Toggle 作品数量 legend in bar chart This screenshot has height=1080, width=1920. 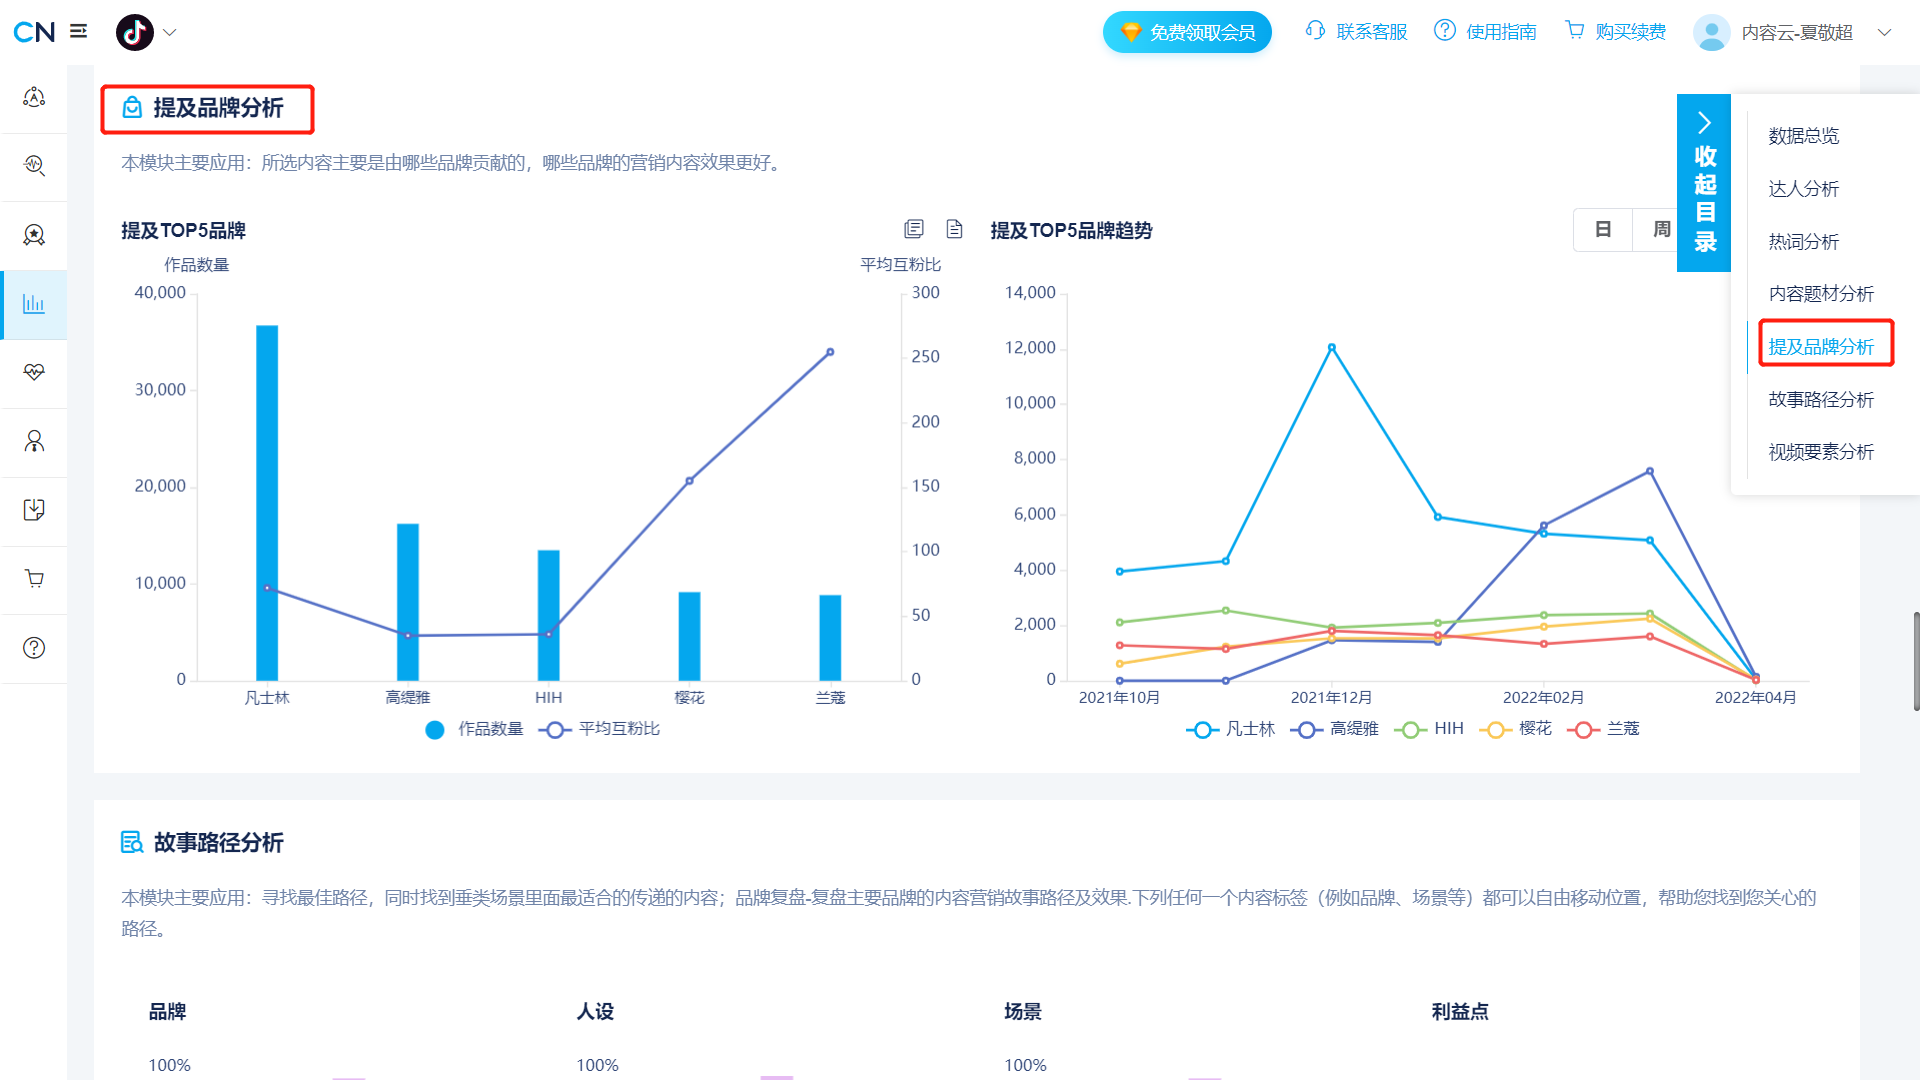coord(474,729)
